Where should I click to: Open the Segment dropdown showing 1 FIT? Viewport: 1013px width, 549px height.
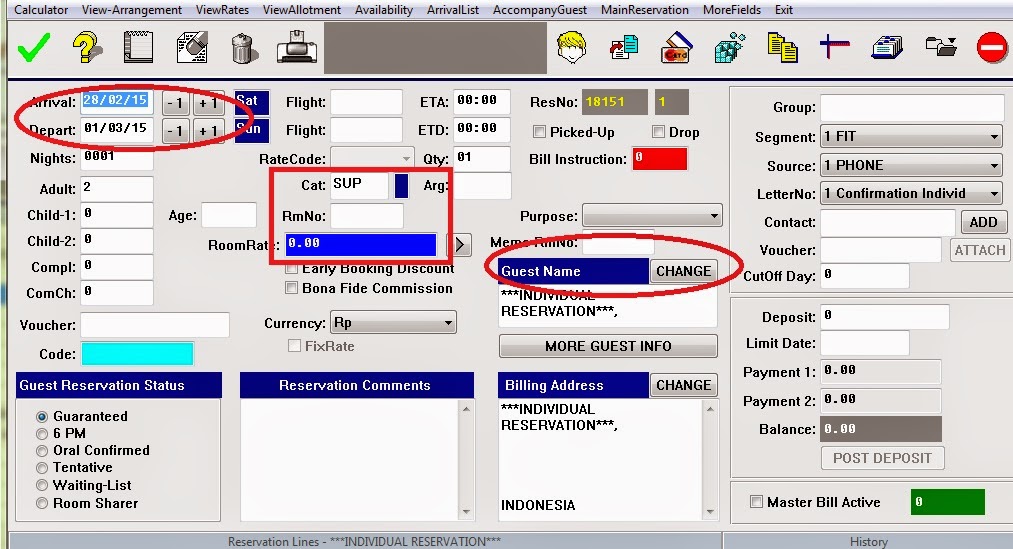point(912,136)
